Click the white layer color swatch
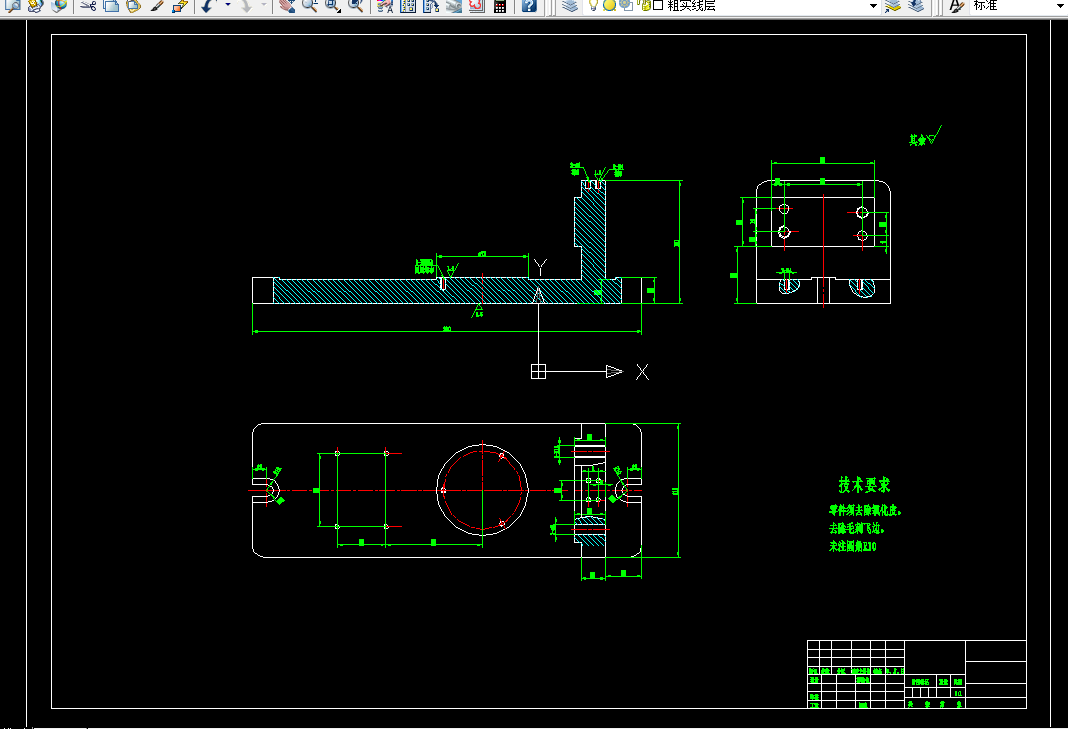This screenshot has width=1068, height=729. (658, 5)
